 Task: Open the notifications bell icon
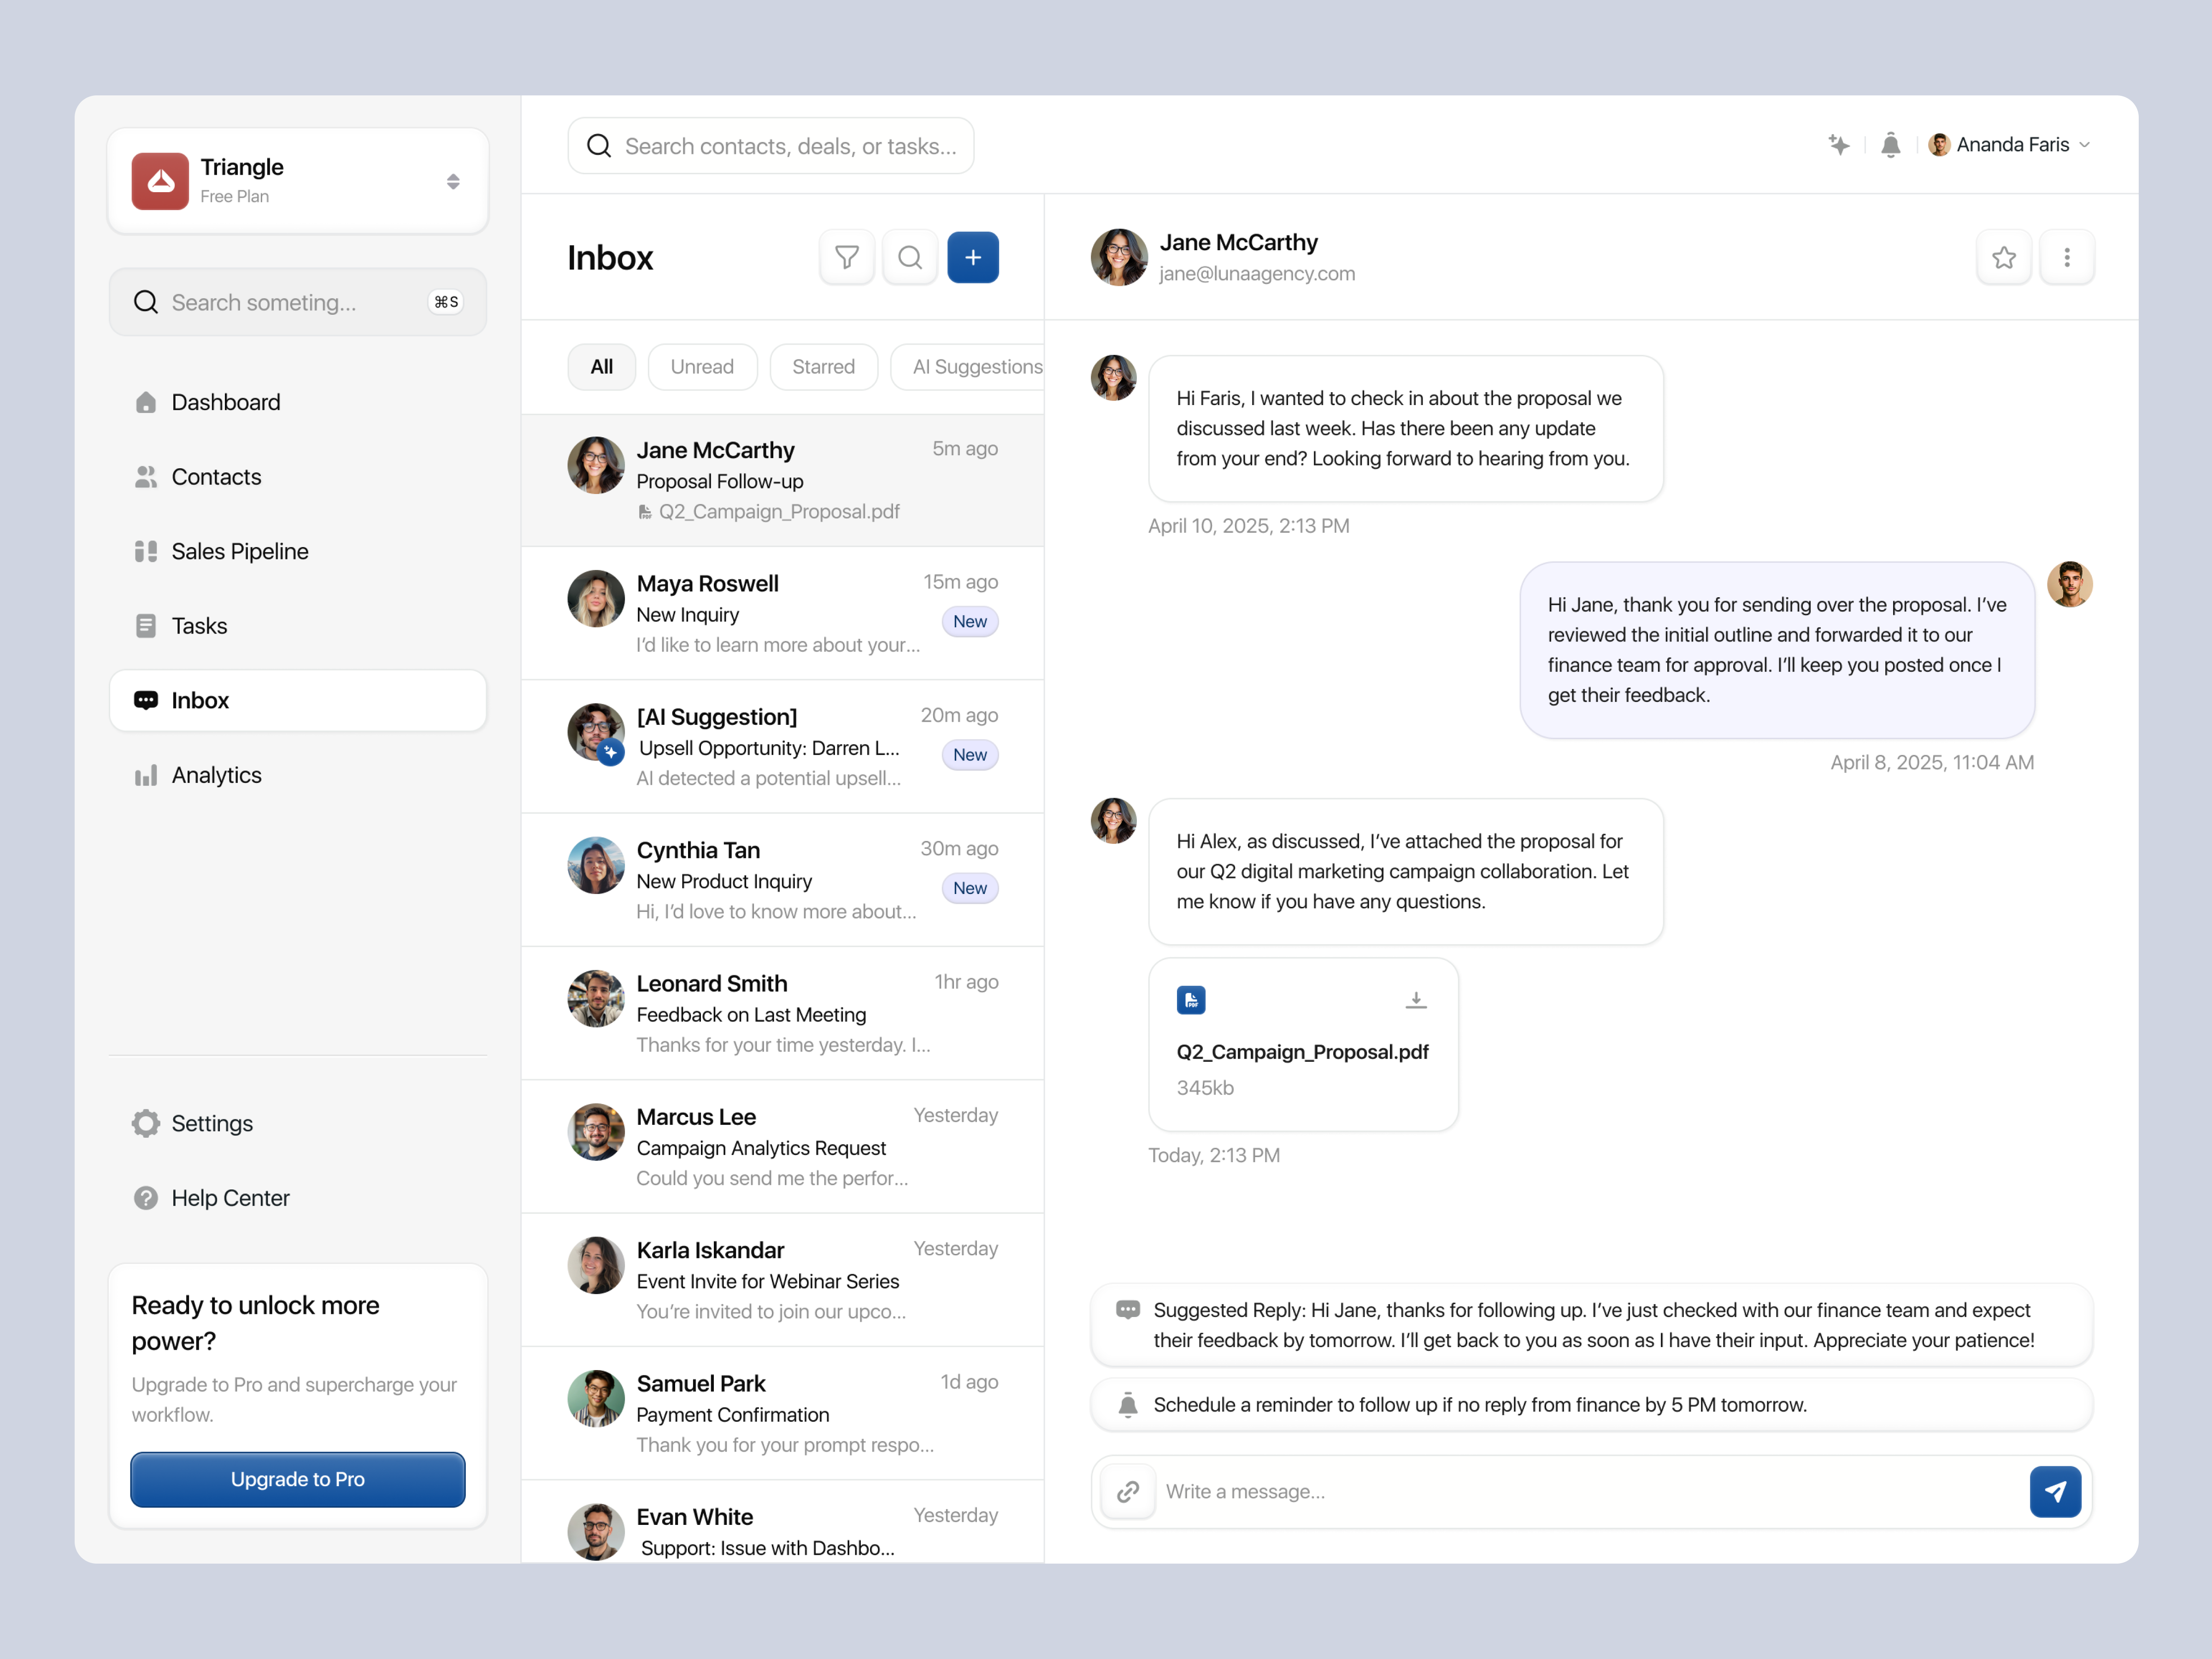[1890, 145]
